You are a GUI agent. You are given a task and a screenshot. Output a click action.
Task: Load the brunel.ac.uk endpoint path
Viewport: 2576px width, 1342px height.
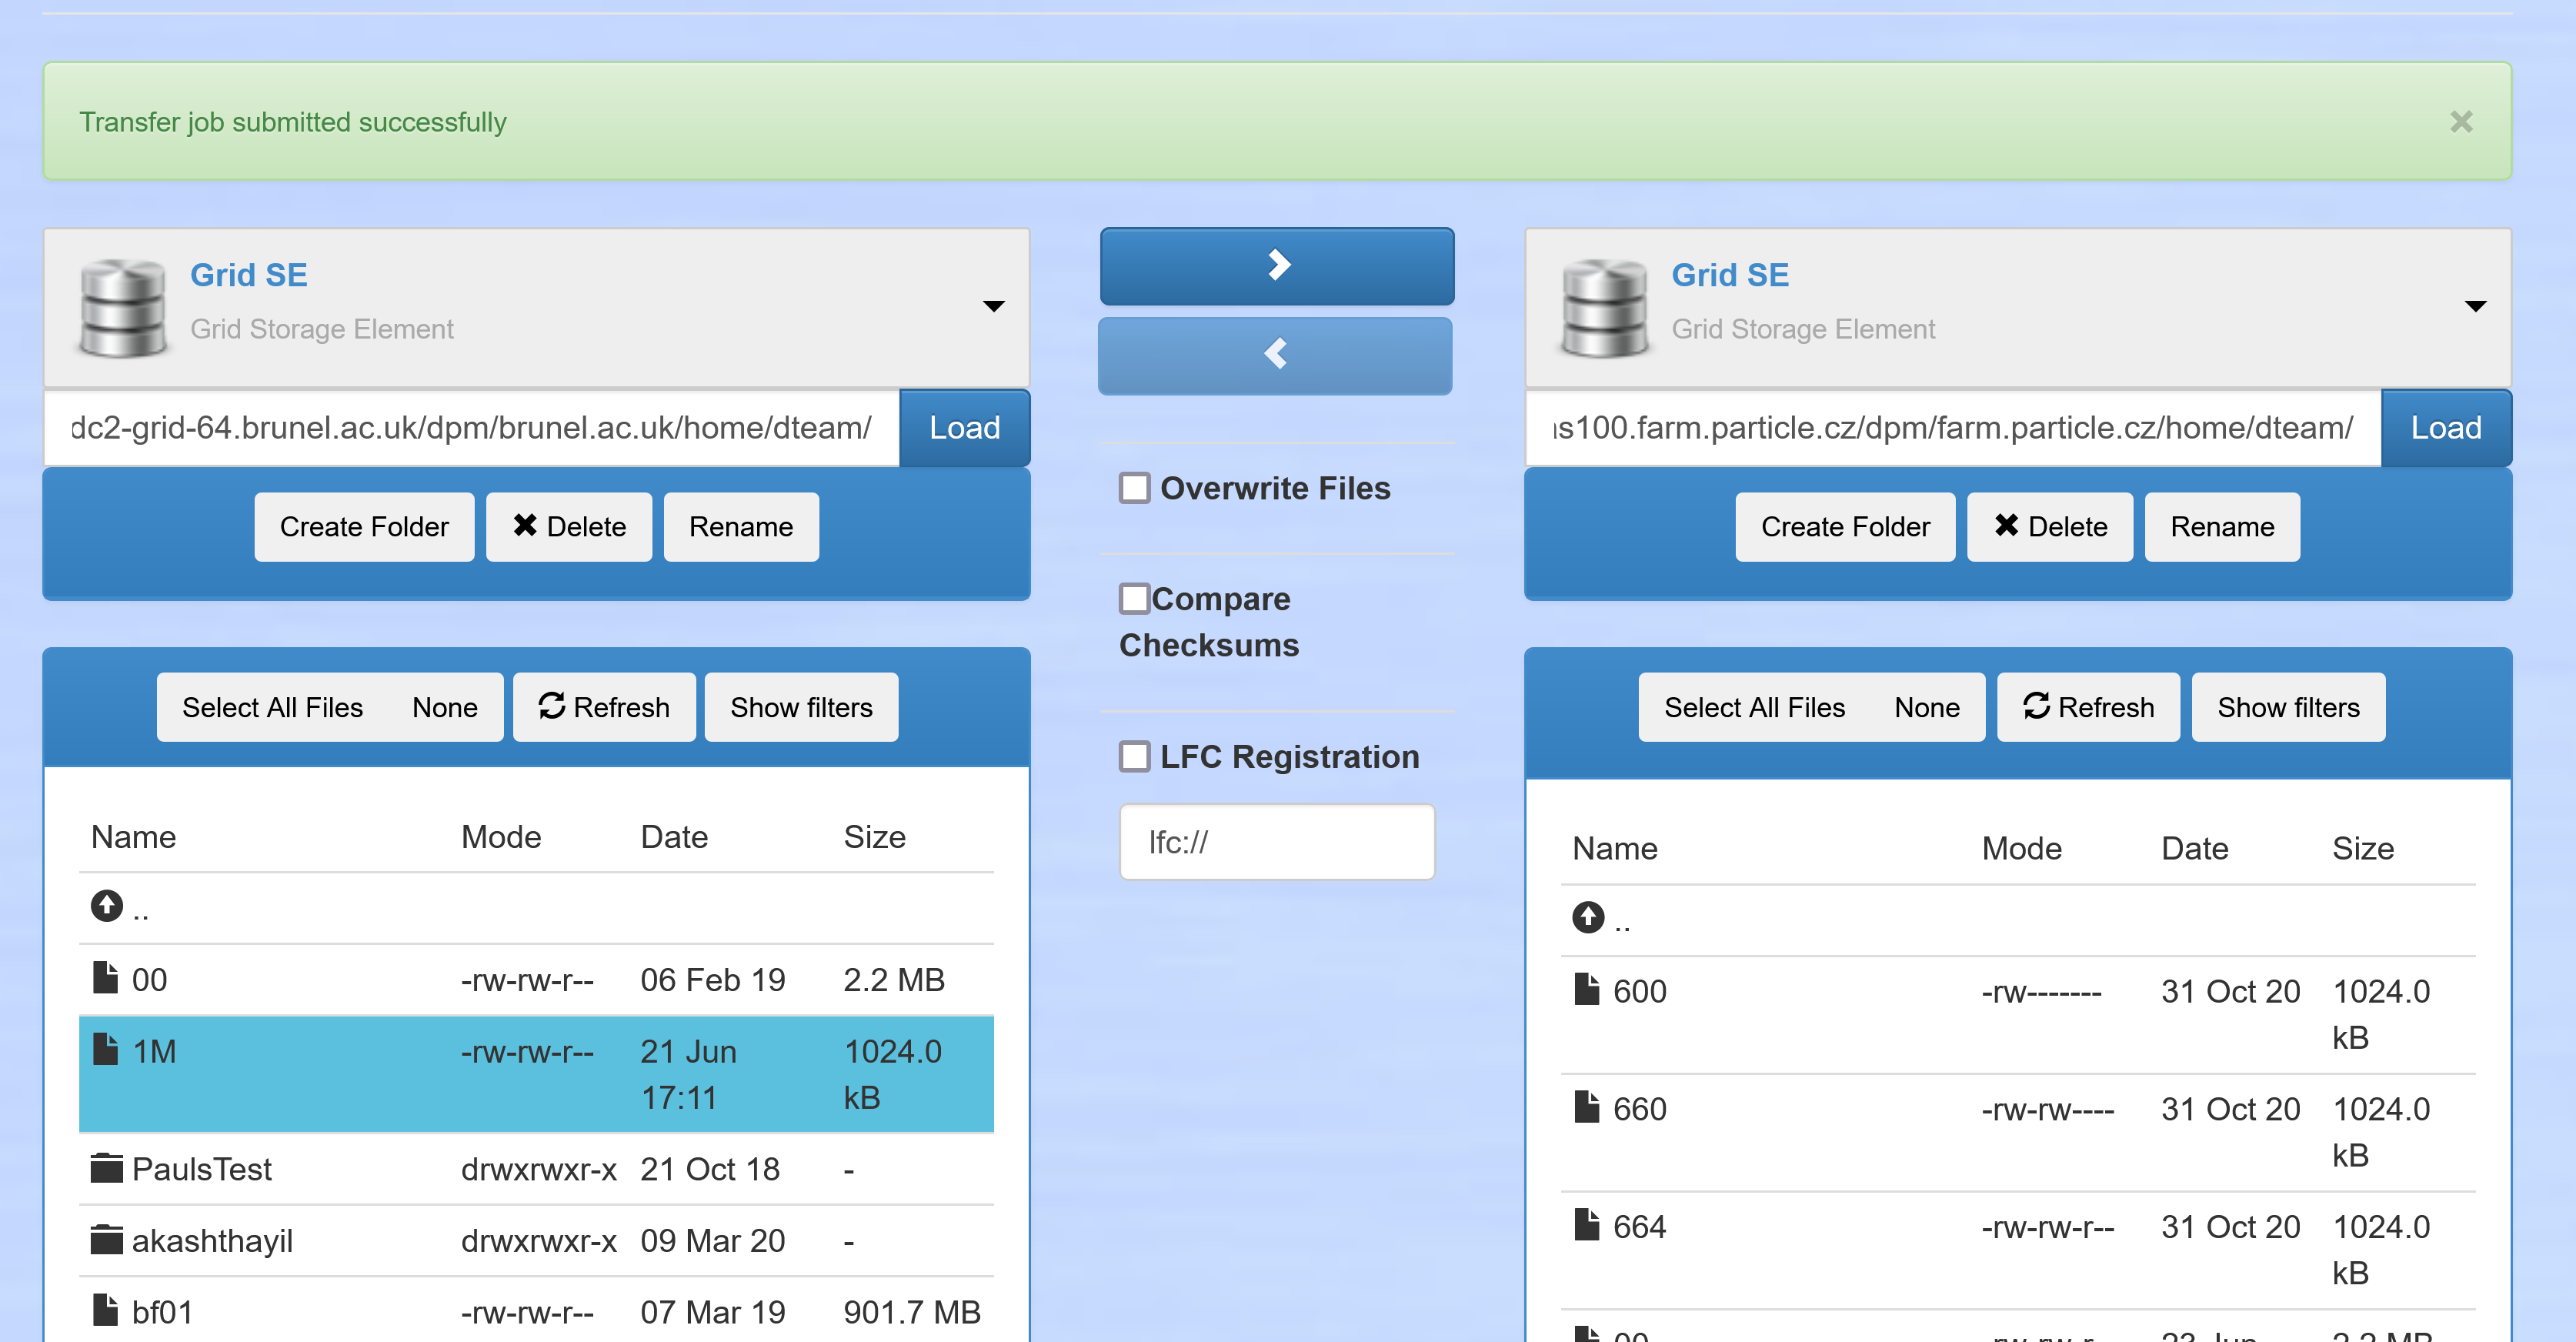click(964, 428)
